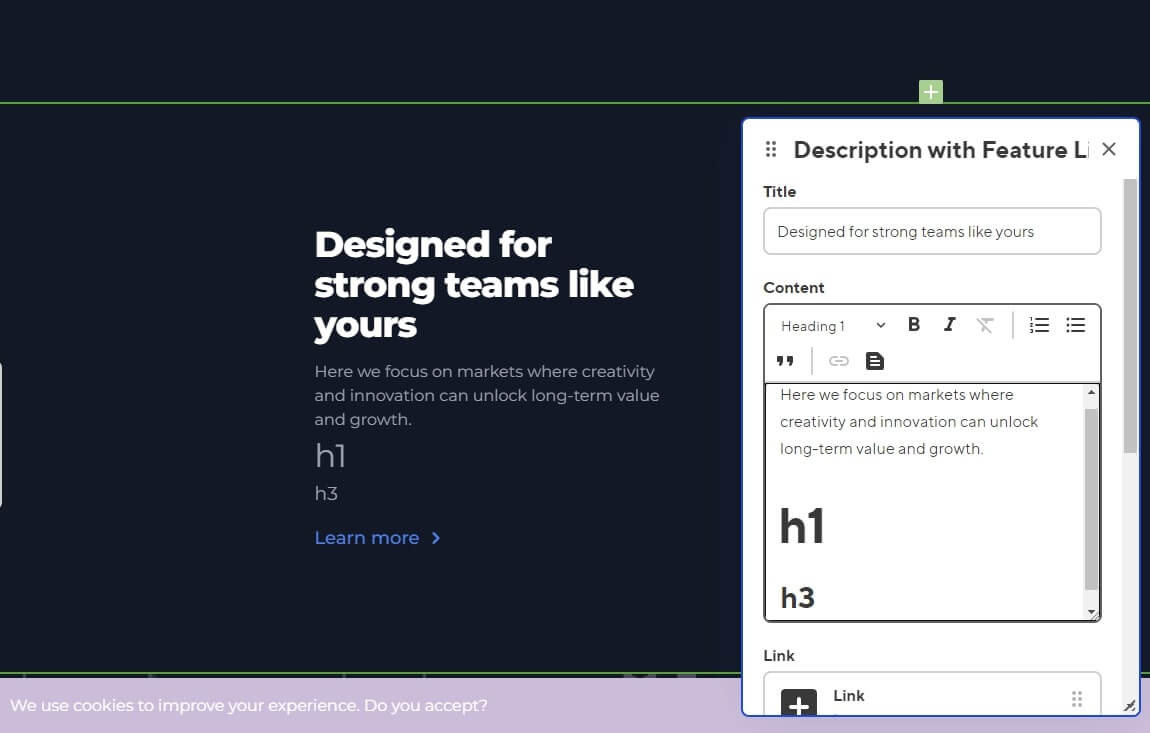Click the Link item's drag handle
Screen dimensions: 1150x733
point(1077,698)
